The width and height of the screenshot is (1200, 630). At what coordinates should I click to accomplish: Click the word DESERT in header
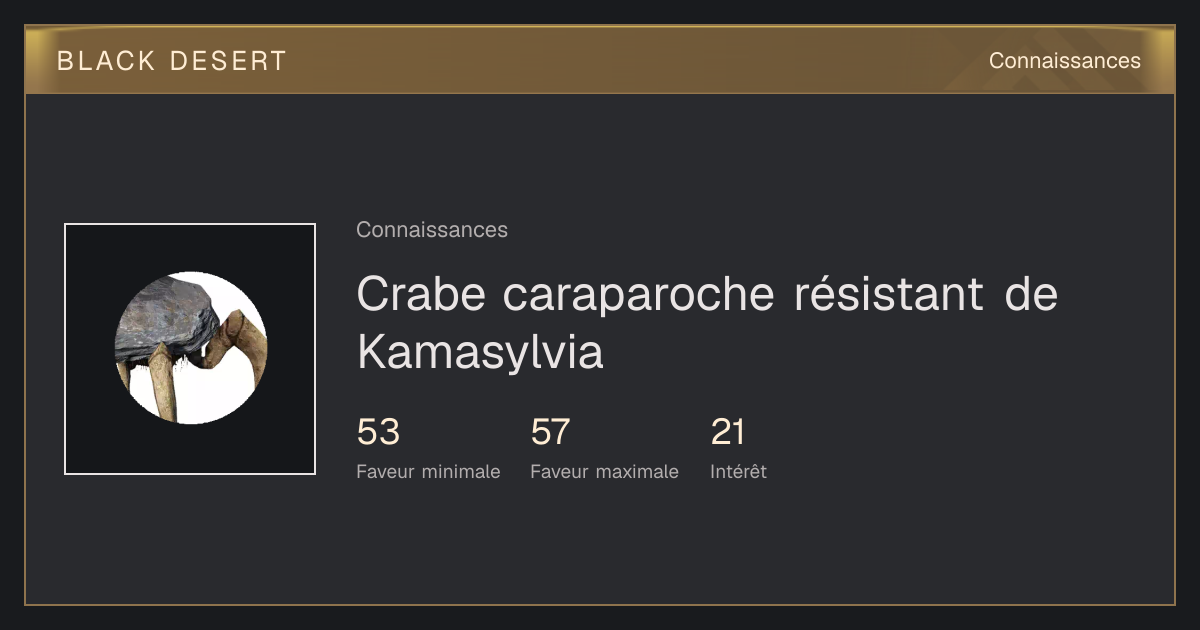[228, 61]
